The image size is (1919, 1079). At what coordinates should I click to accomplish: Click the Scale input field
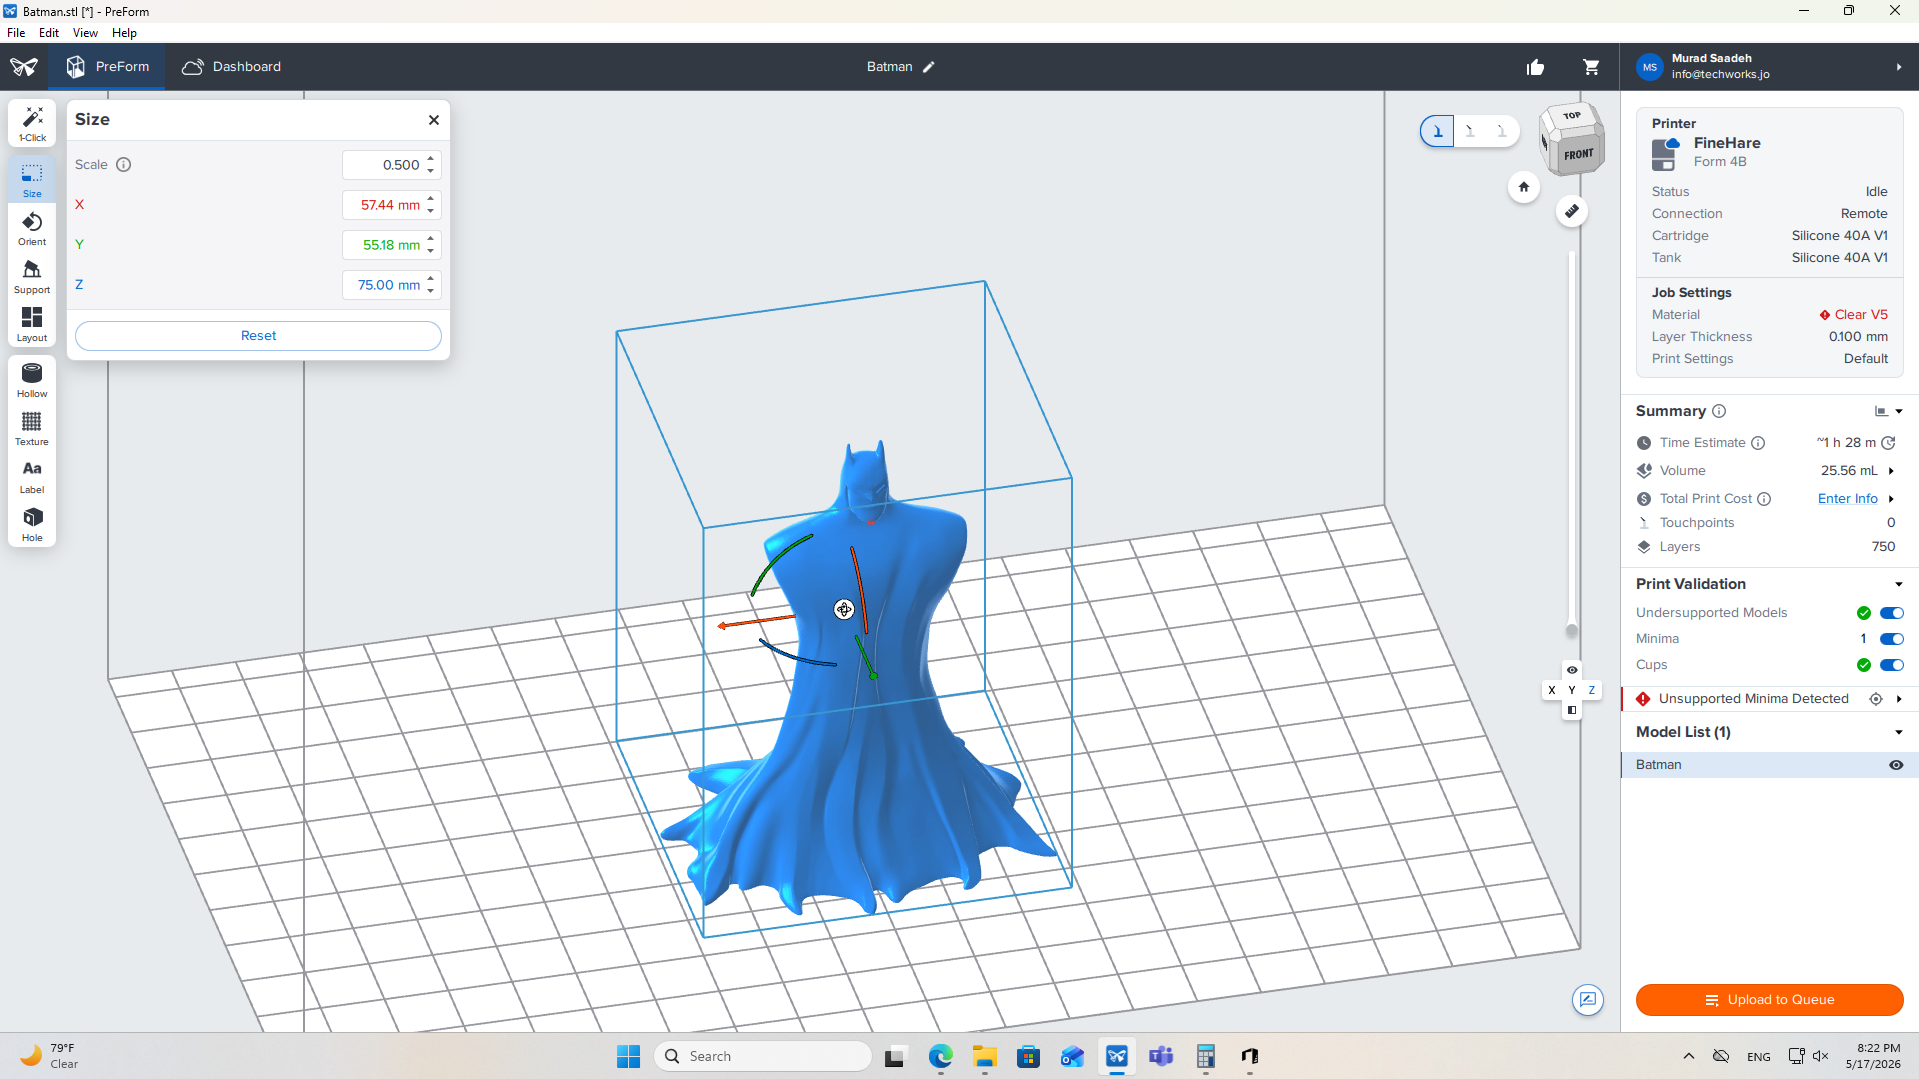click(x=391, y=165)
